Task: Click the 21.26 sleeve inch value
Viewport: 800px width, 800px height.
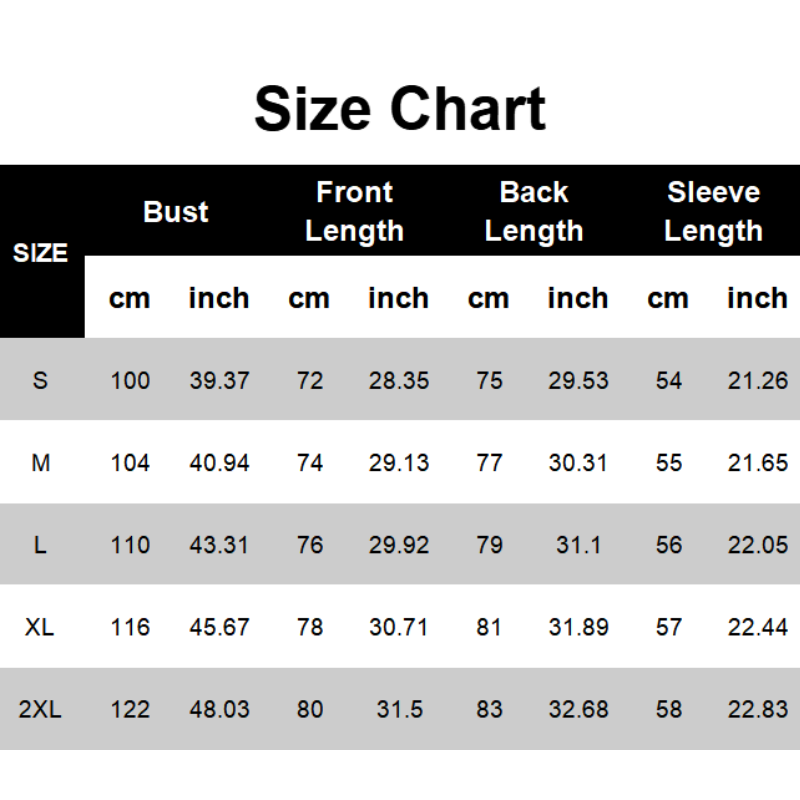Action: tap(757, 380)
